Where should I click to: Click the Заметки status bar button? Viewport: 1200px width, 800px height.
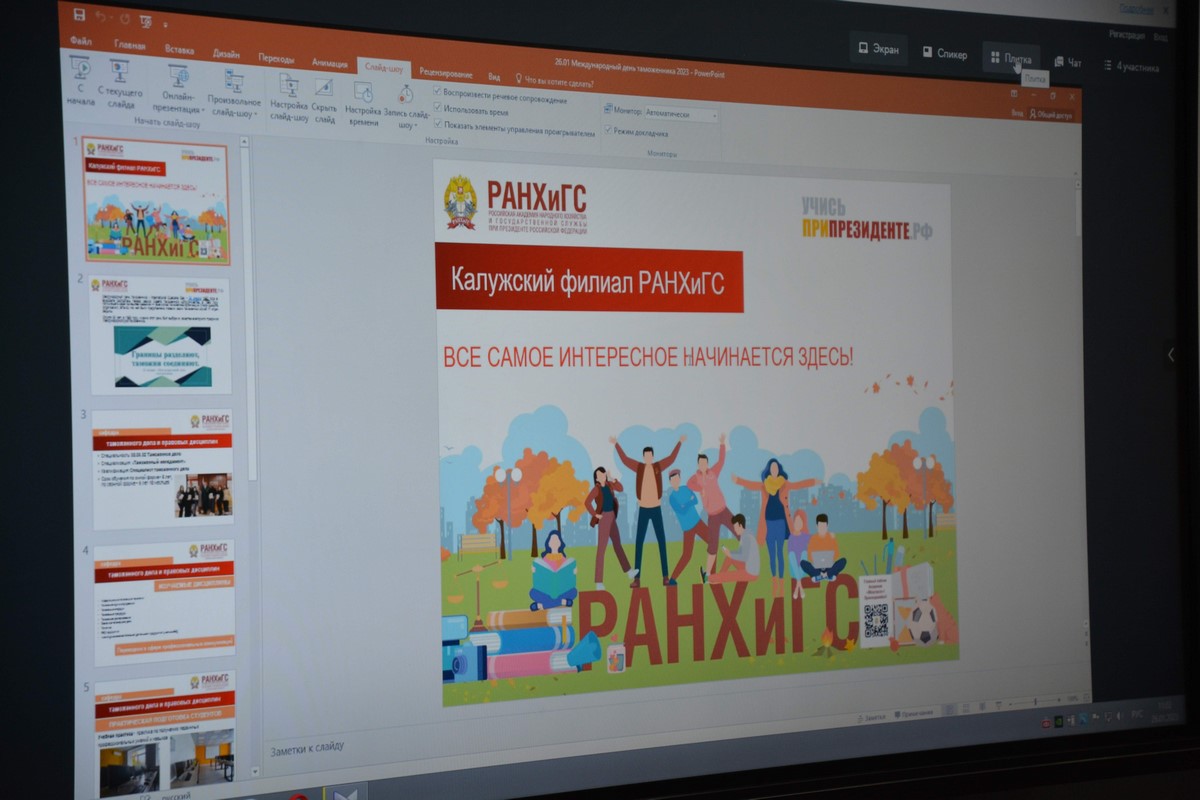point(873,717)
